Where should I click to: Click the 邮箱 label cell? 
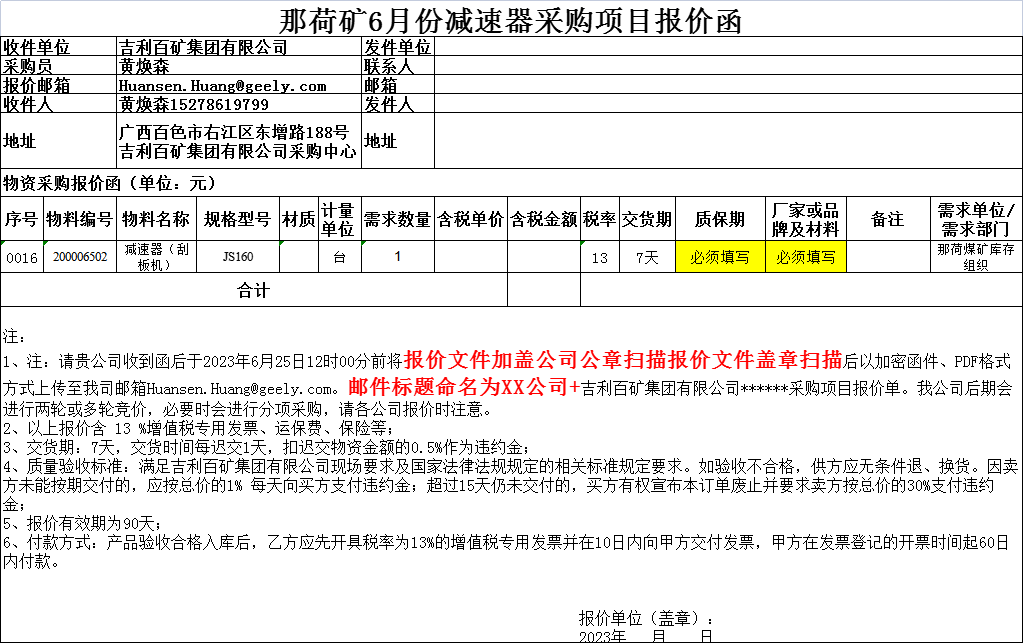(x=398, y=85)
